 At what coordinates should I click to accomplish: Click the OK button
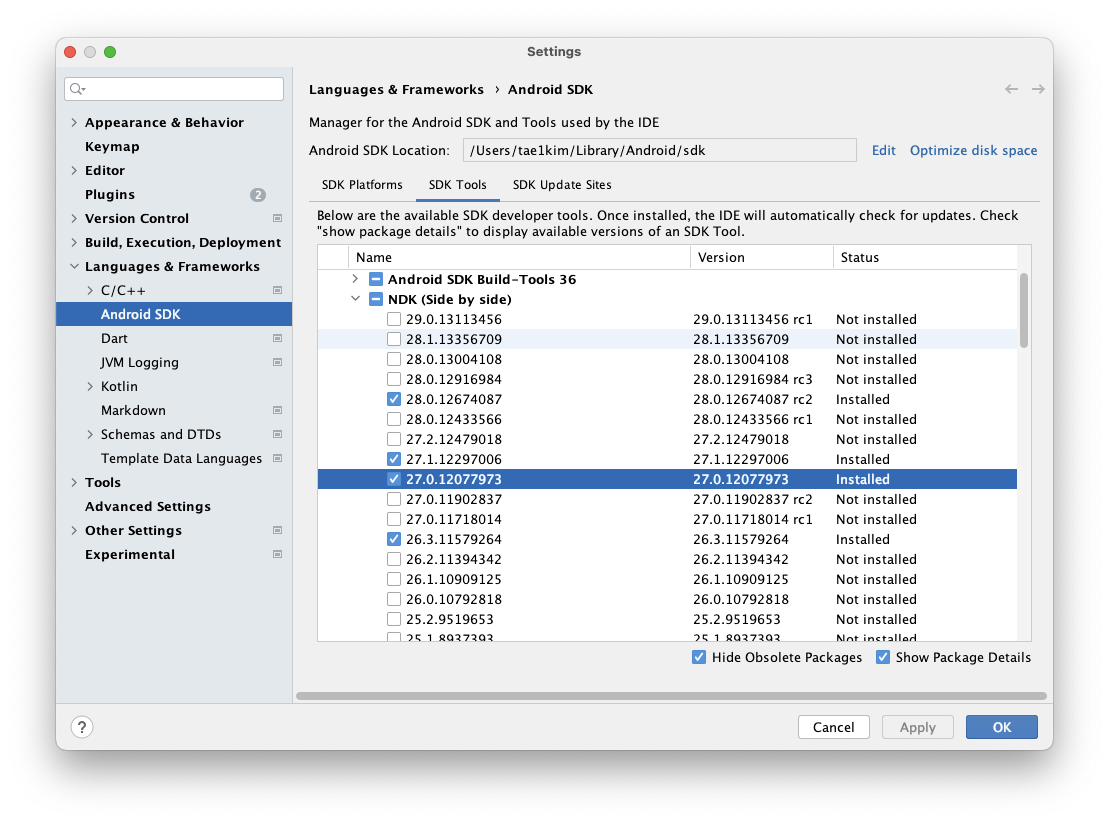(x=1001, y=727)
